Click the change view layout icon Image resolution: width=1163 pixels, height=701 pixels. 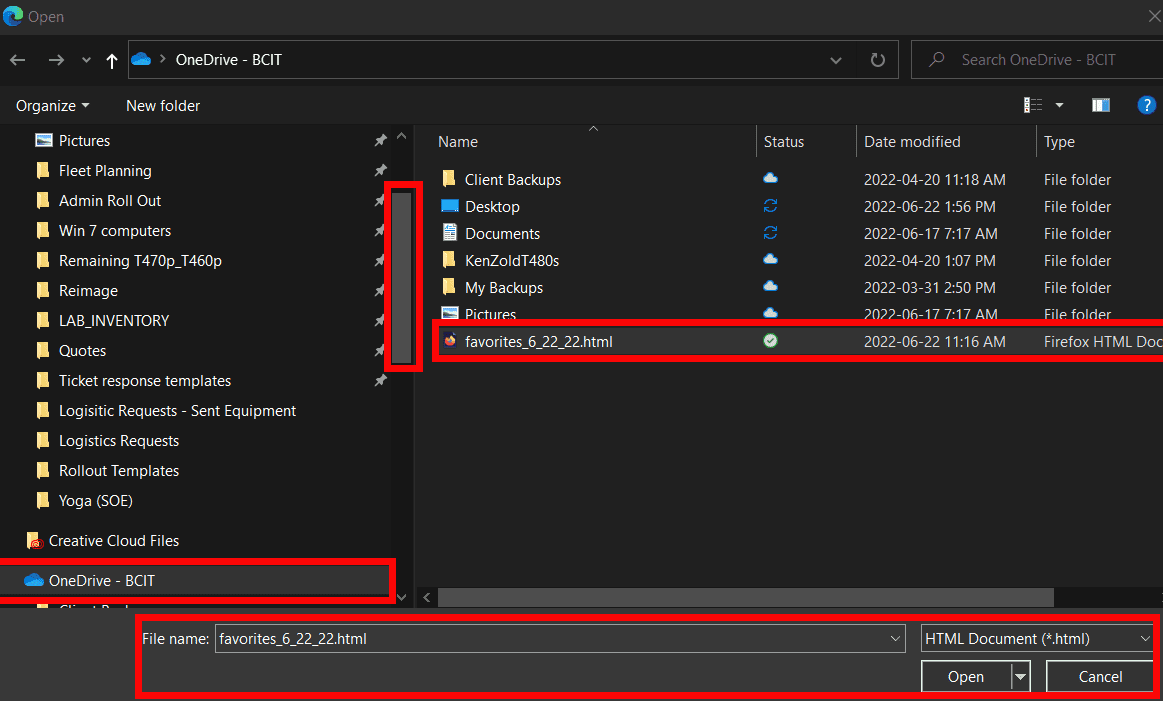[1033, 105]
